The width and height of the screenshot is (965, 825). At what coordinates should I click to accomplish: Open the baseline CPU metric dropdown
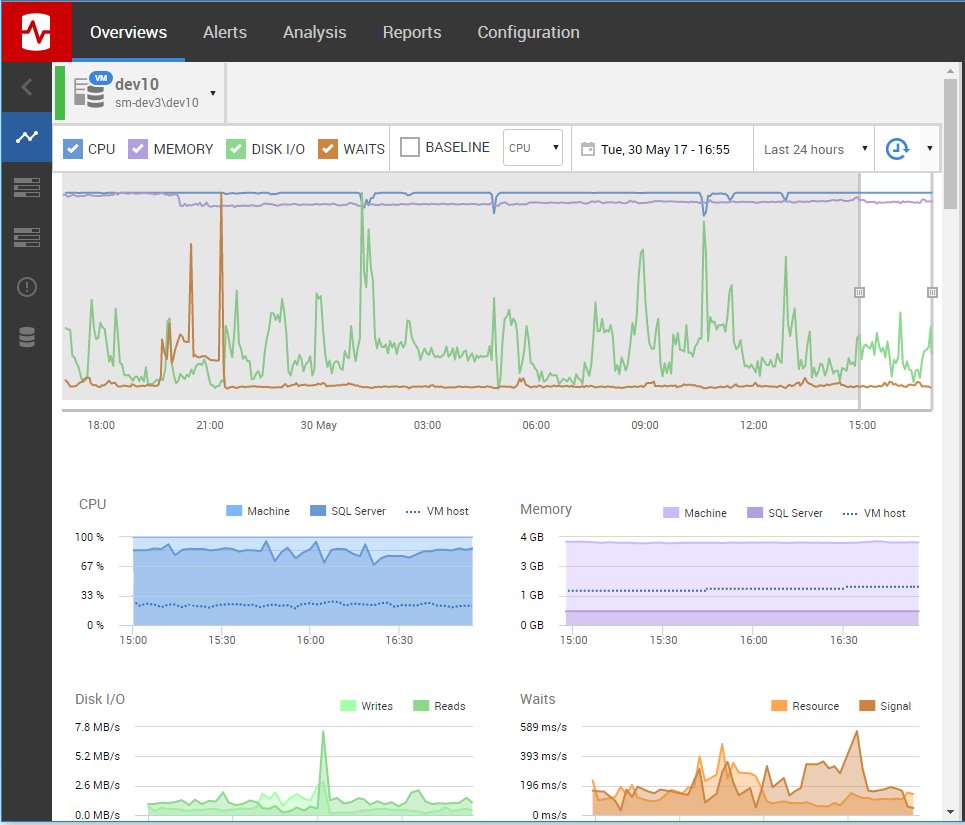(532, 148)
